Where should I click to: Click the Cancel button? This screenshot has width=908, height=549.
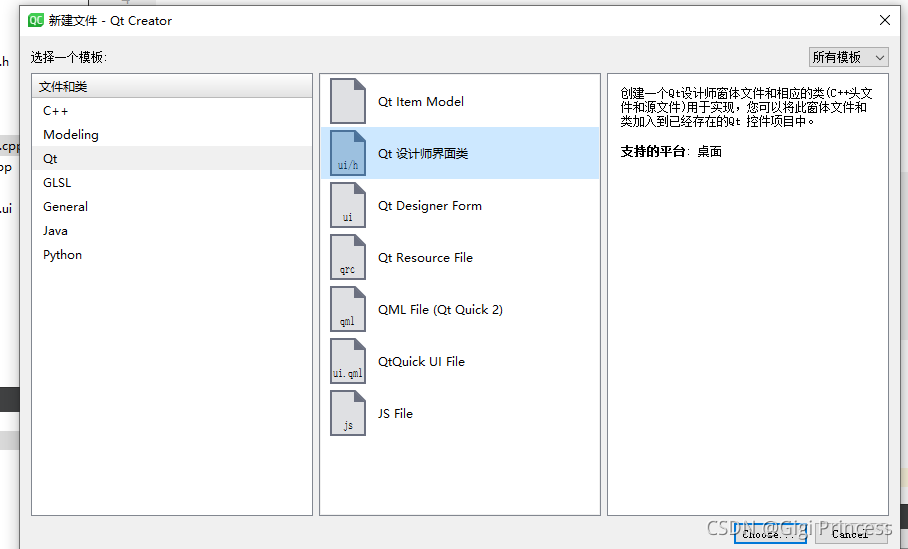point(851,535)
